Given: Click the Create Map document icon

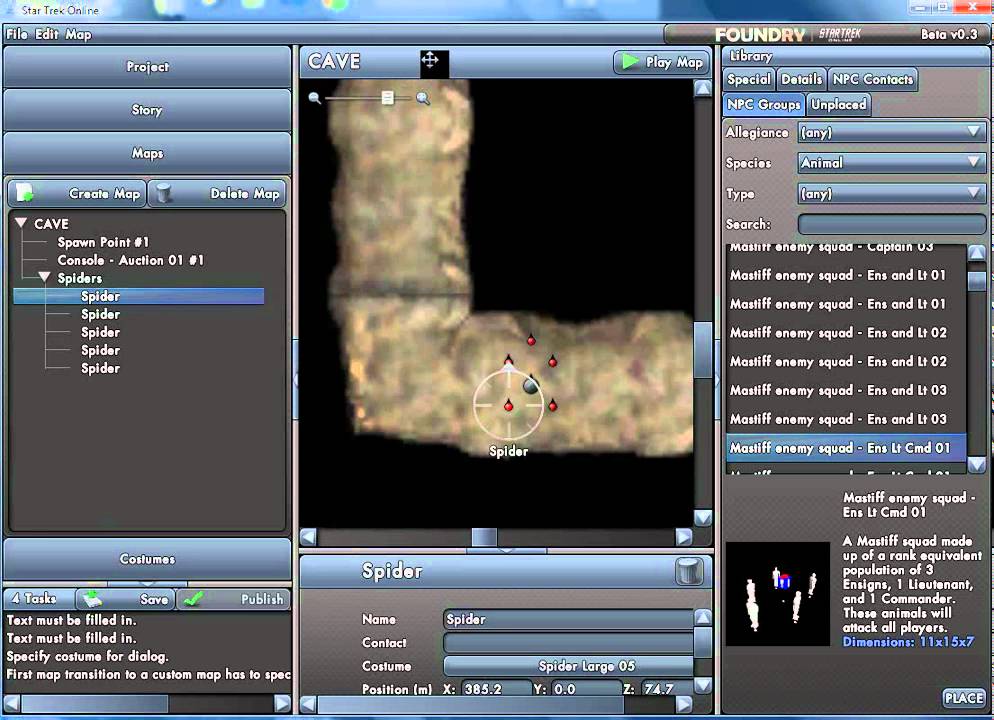Looking at the screenshot, I should (25, 192).
